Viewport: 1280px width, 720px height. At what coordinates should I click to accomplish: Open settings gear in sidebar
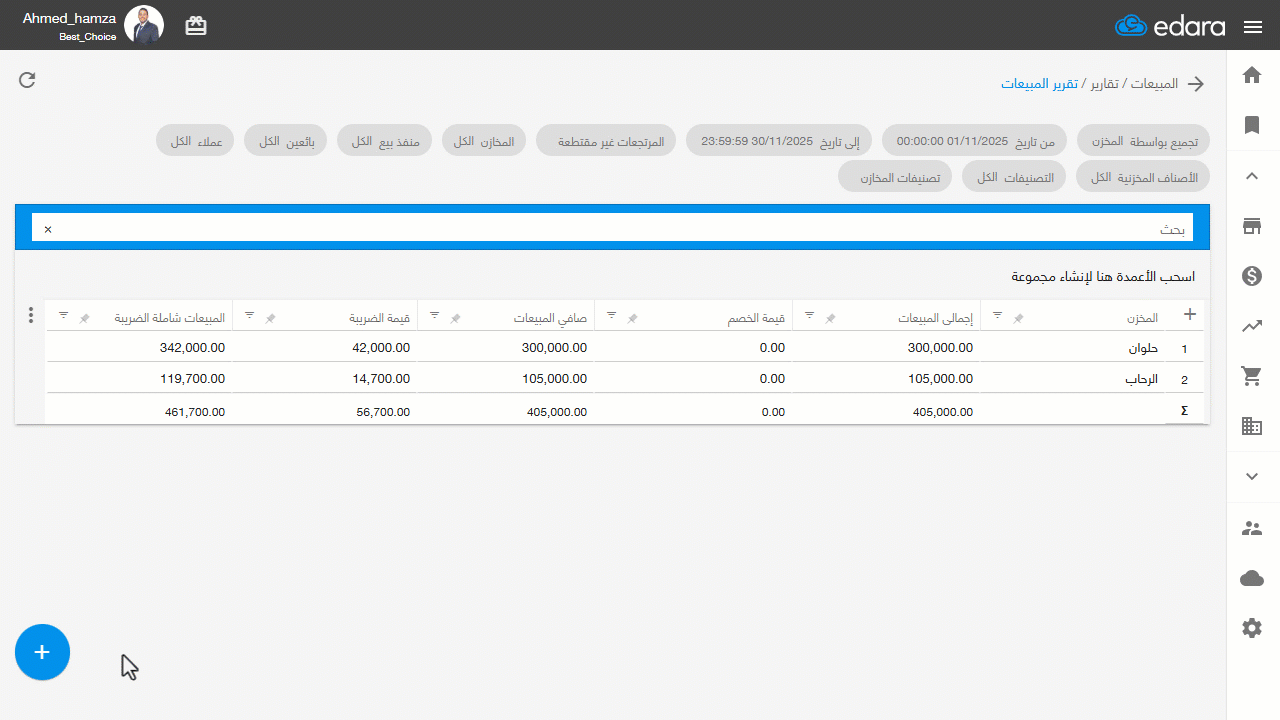point(1251,628)
